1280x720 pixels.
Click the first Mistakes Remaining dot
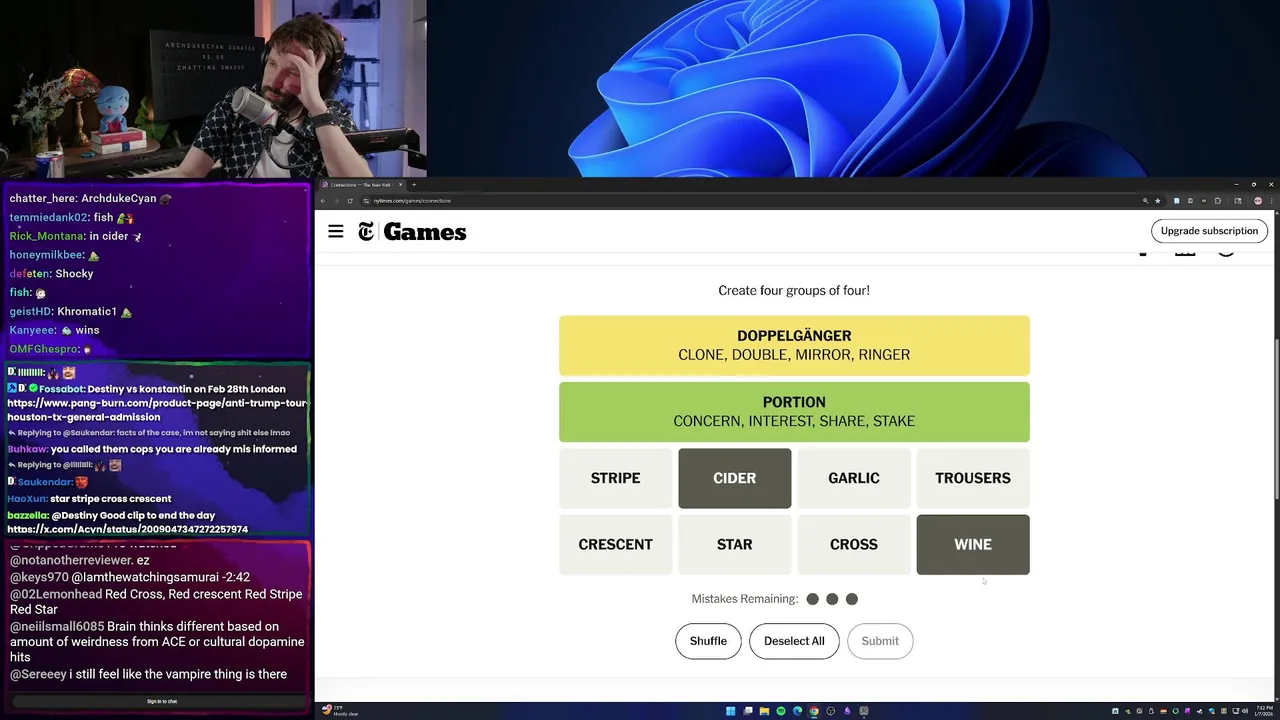click(x=812, y=599)
